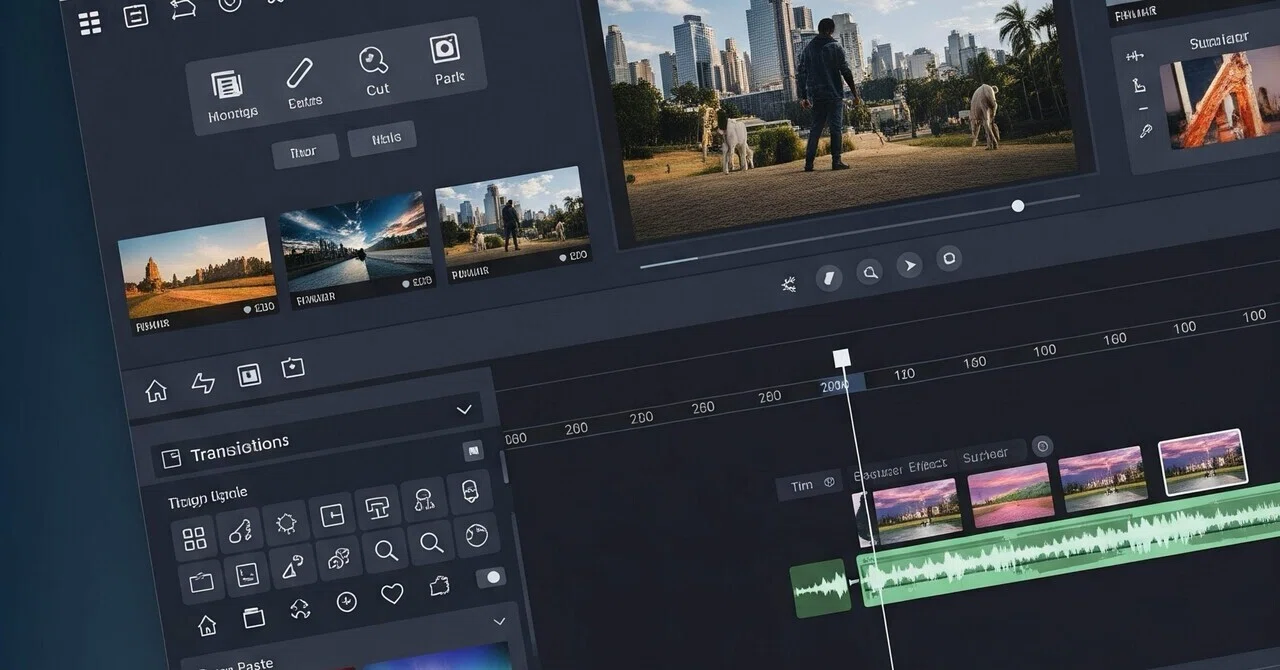Screen dimensions: 1280x670
Task: Click the lightning bolt icon
Action: coord(203,383)
